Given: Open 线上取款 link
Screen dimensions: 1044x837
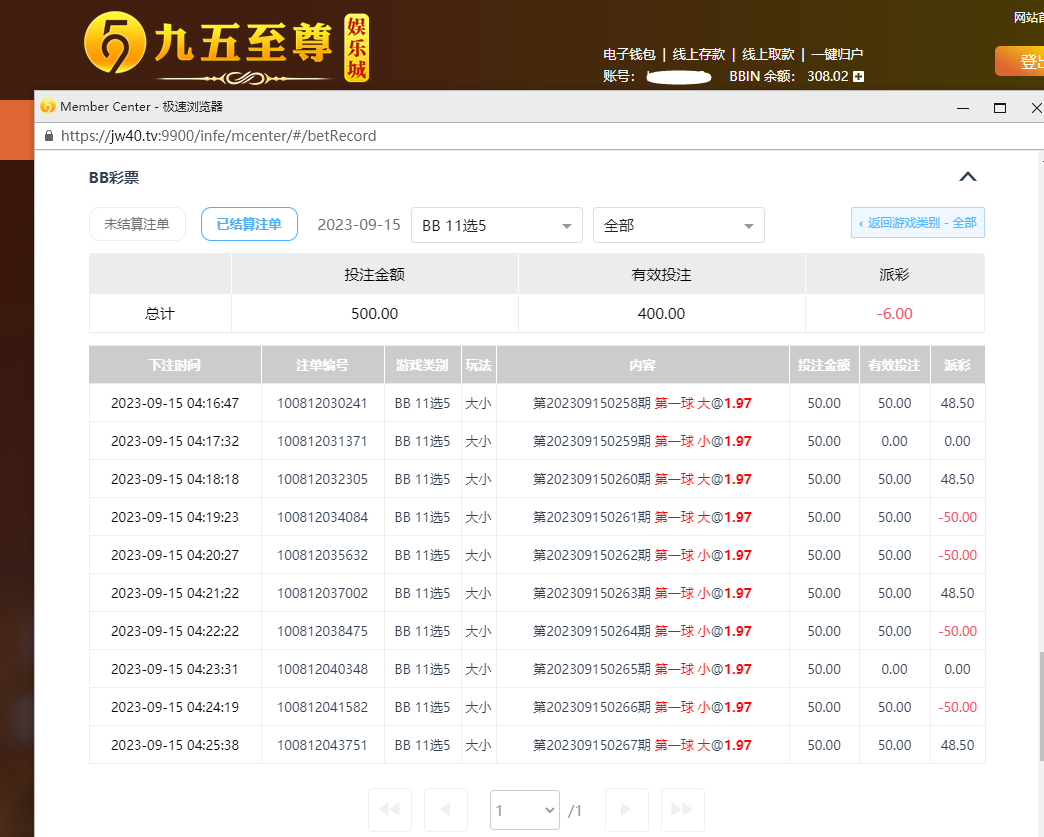Looking at the screenshot, I should [768, 54].
